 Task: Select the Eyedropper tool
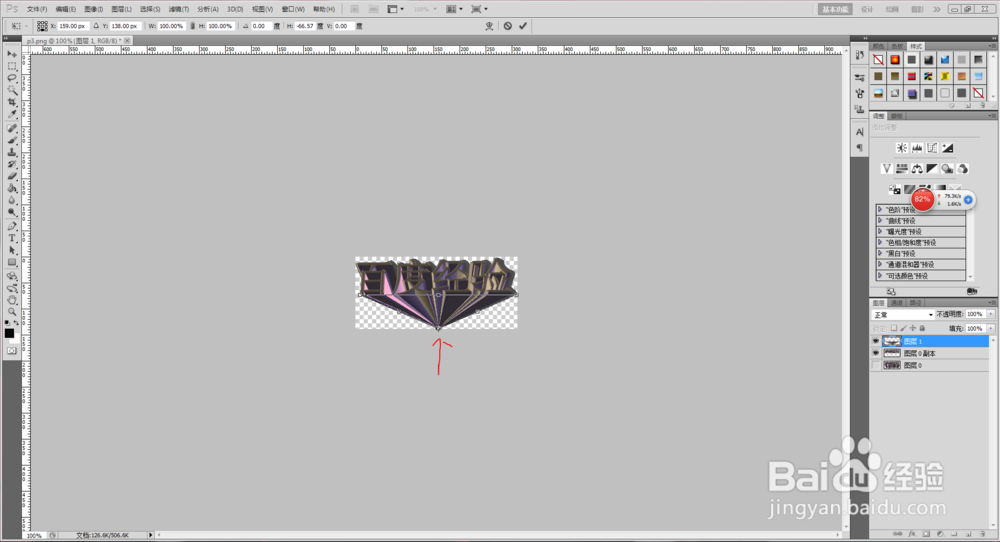pos(12,114)
